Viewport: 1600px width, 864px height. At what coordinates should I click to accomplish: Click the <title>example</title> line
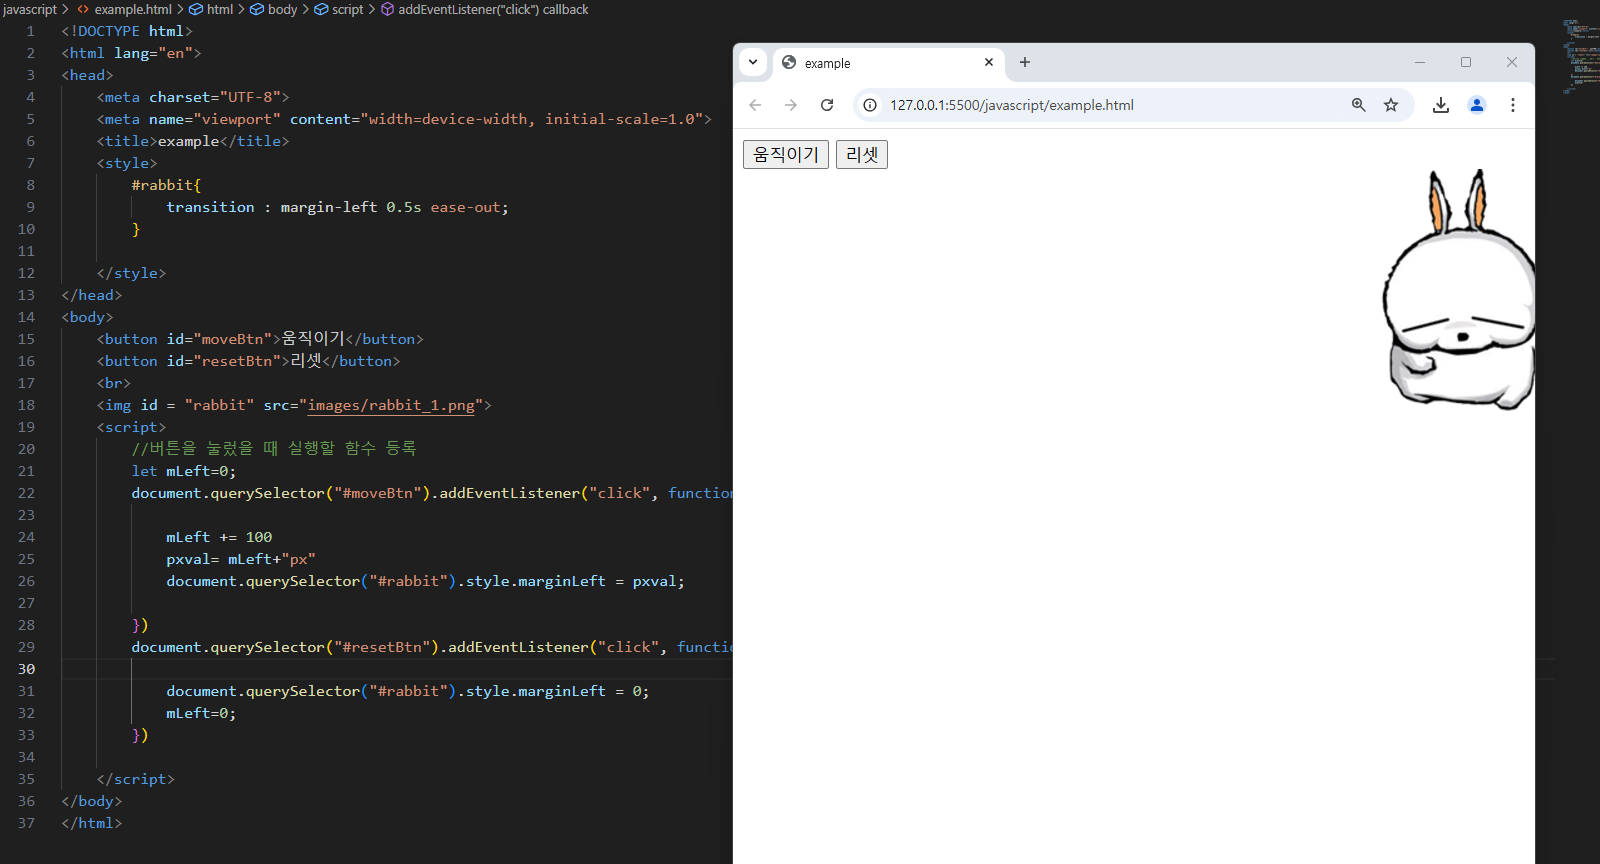pos(193,141)
